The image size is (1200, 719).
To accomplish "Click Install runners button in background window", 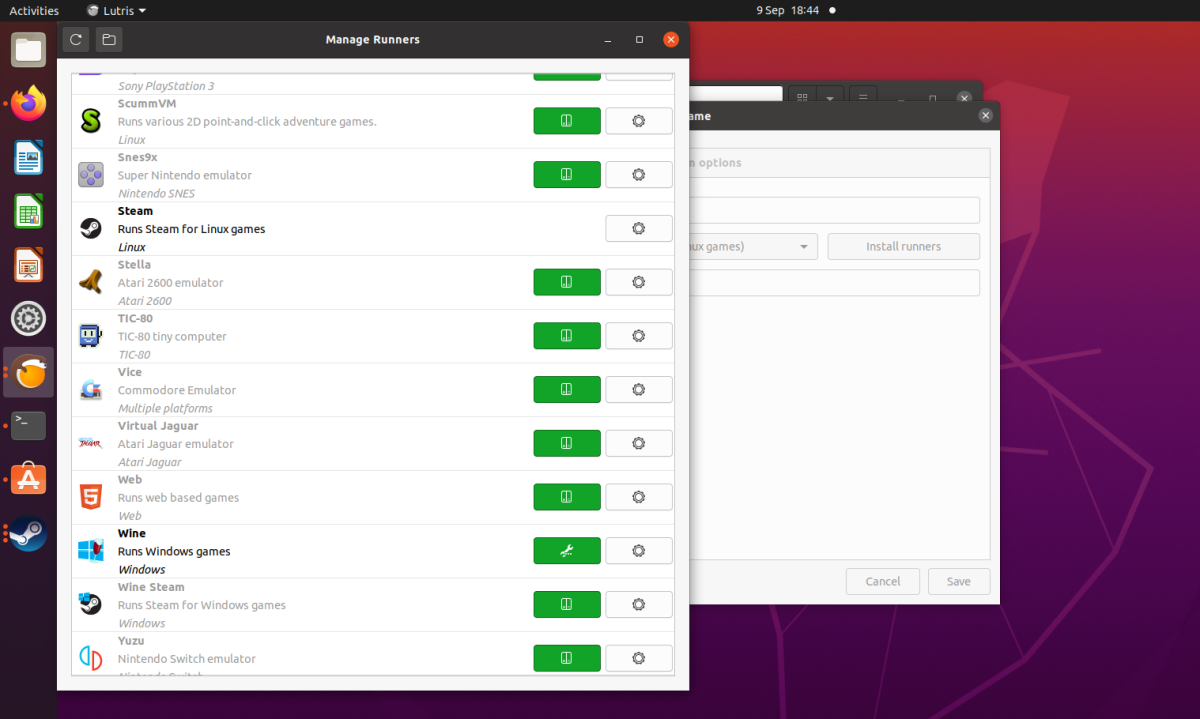I will coord(903,247).
